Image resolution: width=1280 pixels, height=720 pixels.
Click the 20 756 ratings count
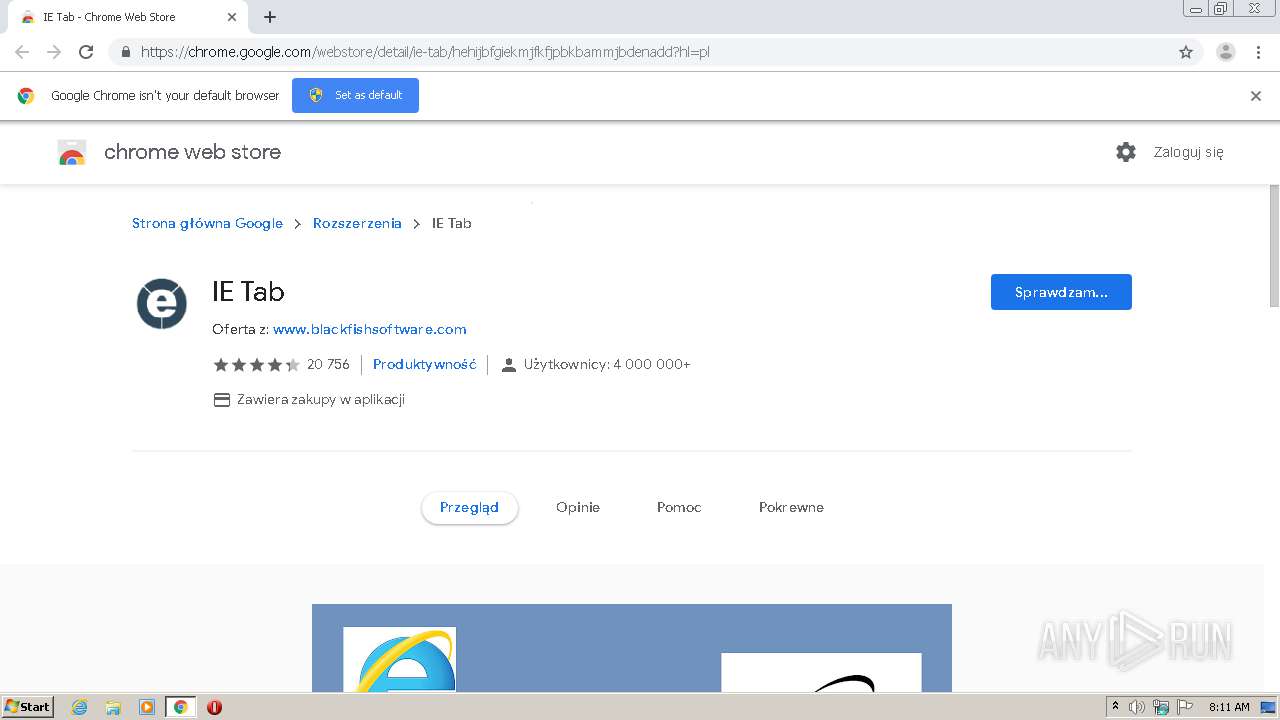pos(328,364)
